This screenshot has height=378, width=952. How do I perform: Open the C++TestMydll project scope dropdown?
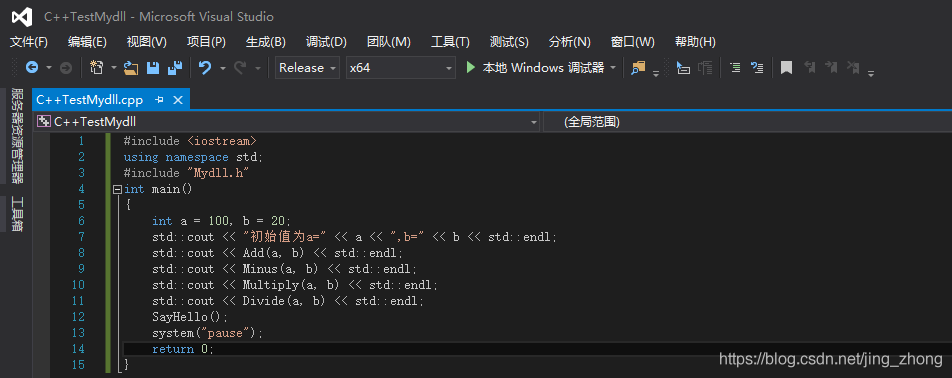point(288,122)
